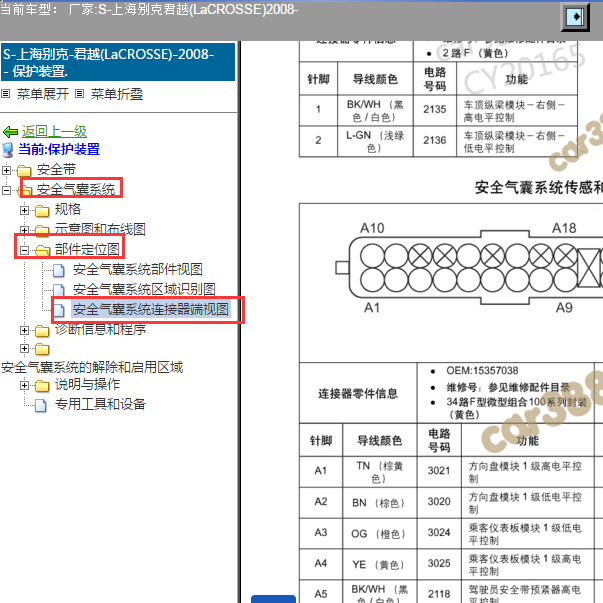Expand the 安全带 tree node
The width and height of the screenshot is (603, 603).
point(6,170)
